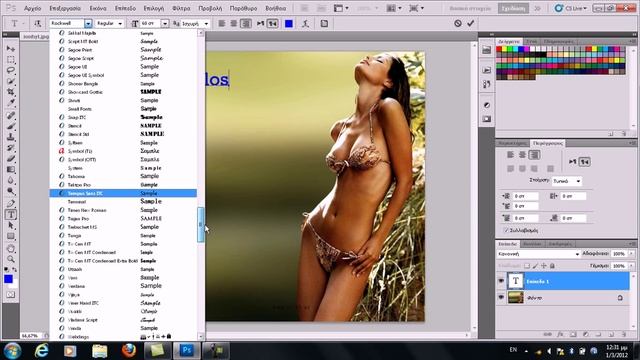This screenshot has height=360, width=640.
Task: Select the Pen tool
Action: [11, 203]
